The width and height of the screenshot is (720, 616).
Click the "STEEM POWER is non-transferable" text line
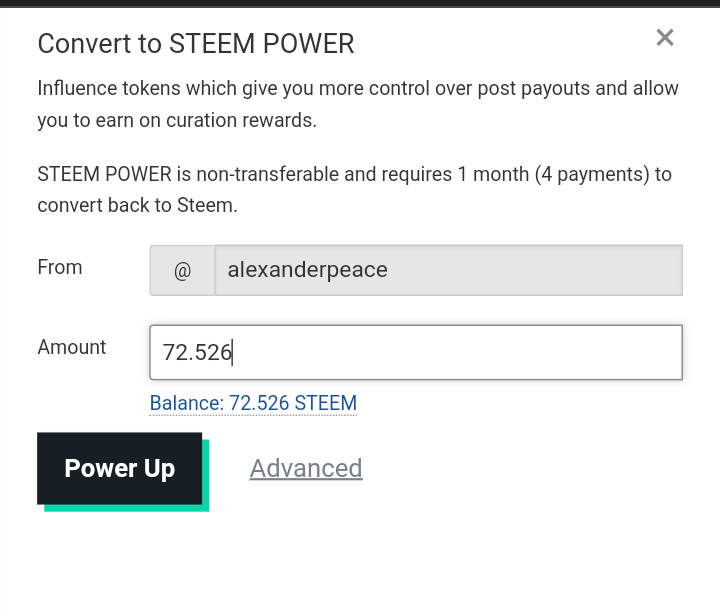point(354,174)
